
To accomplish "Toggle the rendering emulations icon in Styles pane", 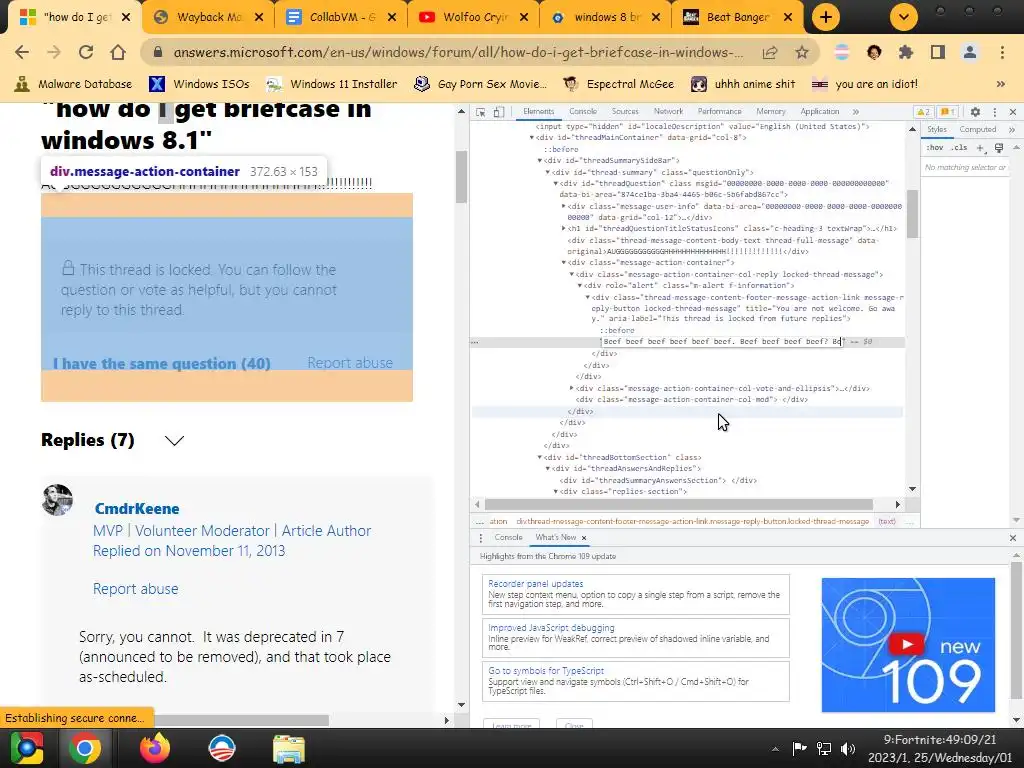I will (x=999, y=148).
